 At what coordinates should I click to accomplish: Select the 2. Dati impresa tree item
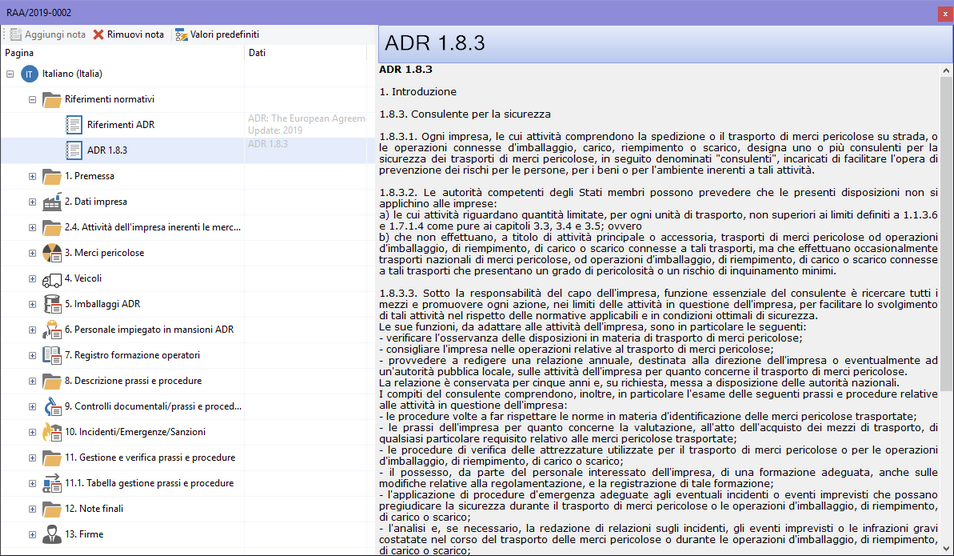click(x=96, y=201)
